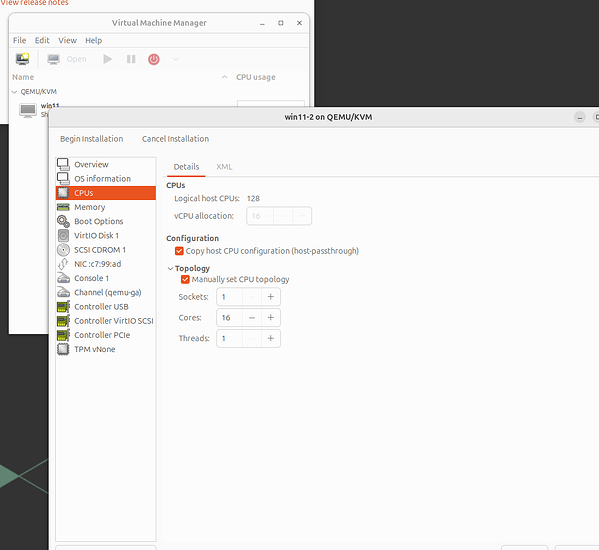This screenshot has width=599, height=550.
Task: Click the pause VM toolbar icon
Action: point(131,59)
